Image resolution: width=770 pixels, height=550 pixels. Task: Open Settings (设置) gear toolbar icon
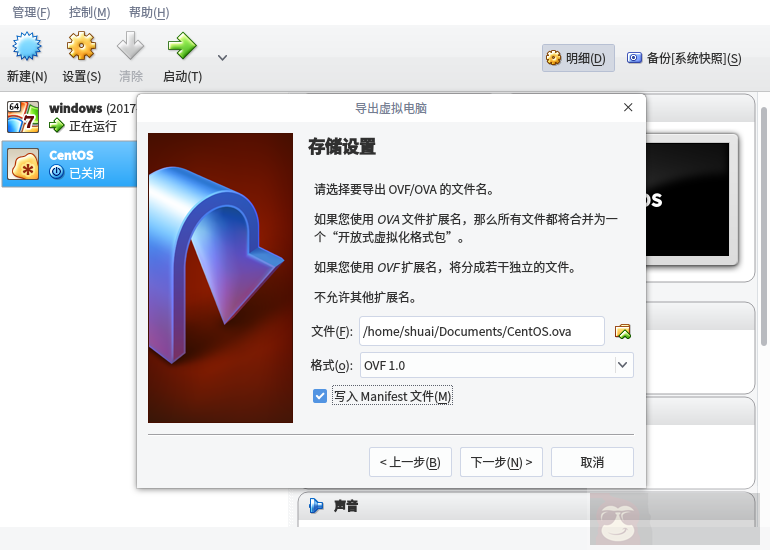pyautogui.click(x=82, y=46)
